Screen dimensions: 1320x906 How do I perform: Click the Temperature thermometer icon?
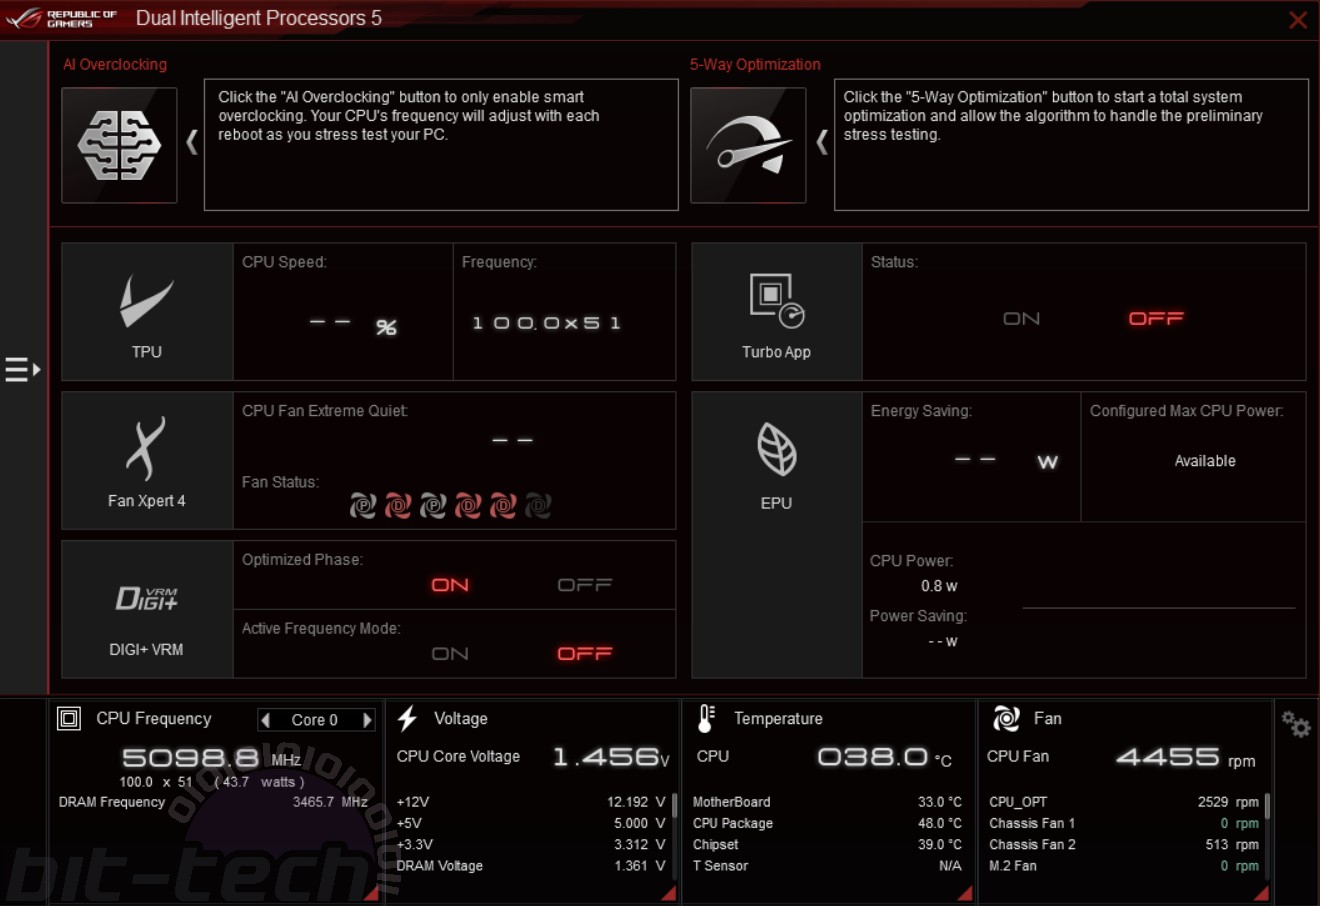(x=706, y=718)
